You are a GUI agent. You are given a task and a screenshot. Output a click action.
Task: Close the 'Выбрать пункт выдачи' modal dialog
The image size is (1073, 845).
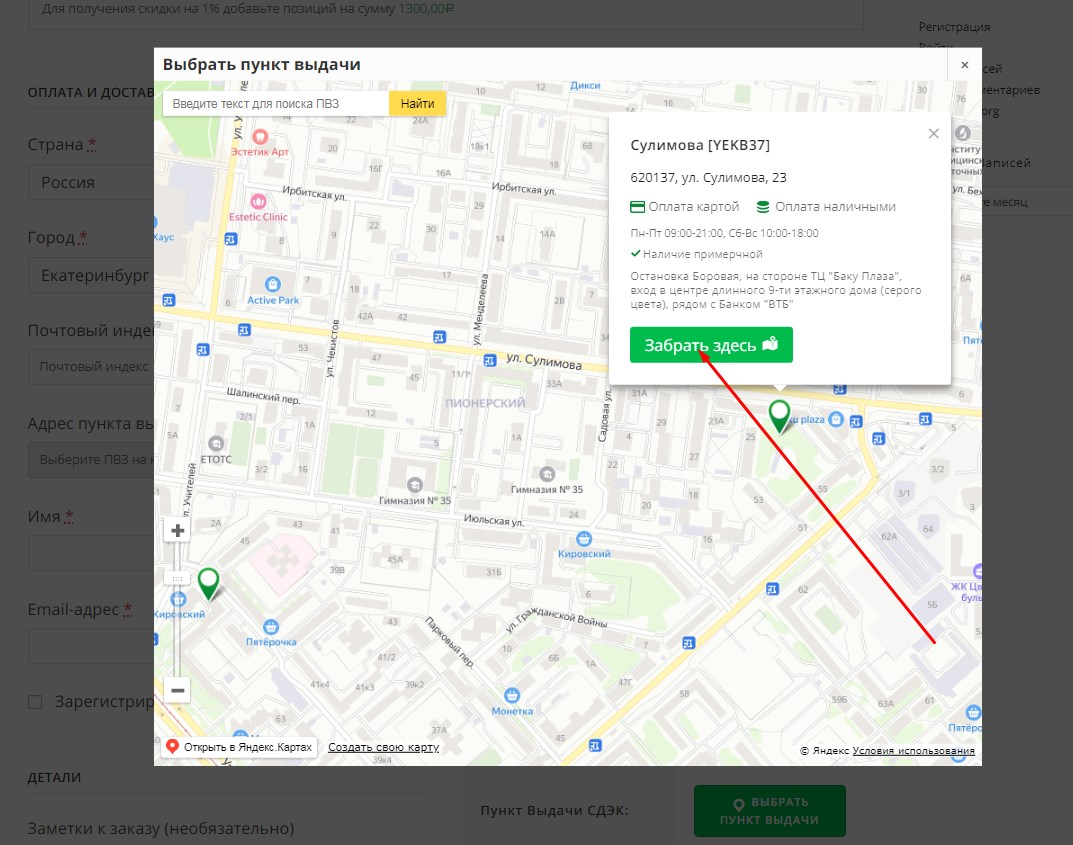coord(964,65)
